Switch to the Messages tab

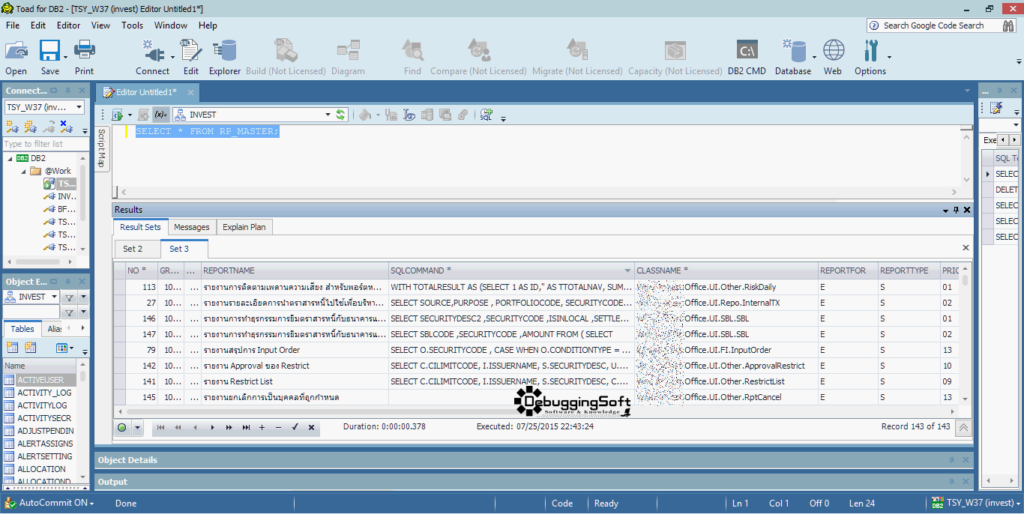point(191,227)
